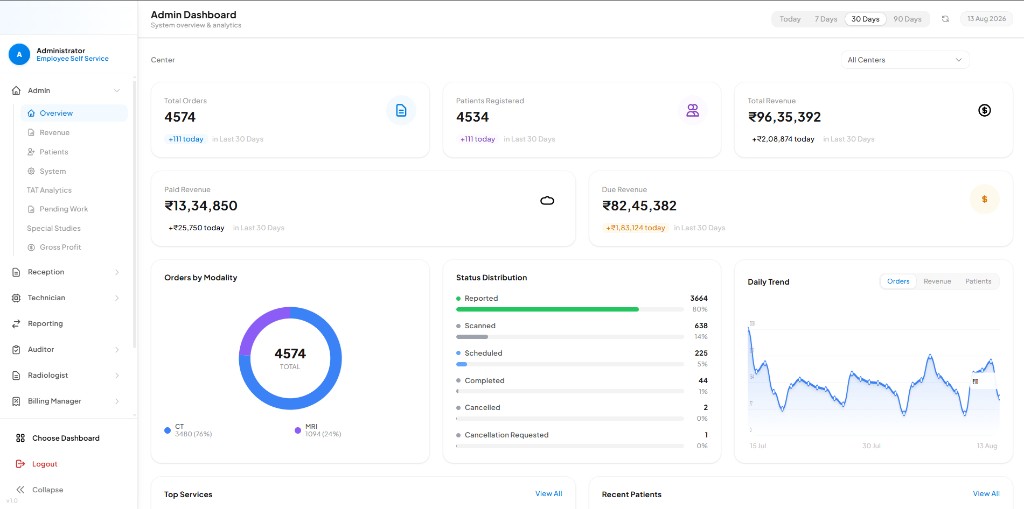Click View All in Top Services
This screenshot has height=509, width=1024.
(549, 493)
